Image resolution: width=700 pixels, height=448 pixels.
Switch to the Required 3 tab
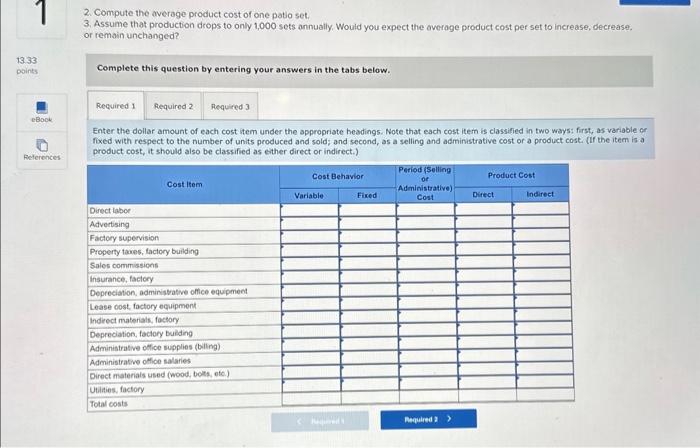[x=230, y=107]
